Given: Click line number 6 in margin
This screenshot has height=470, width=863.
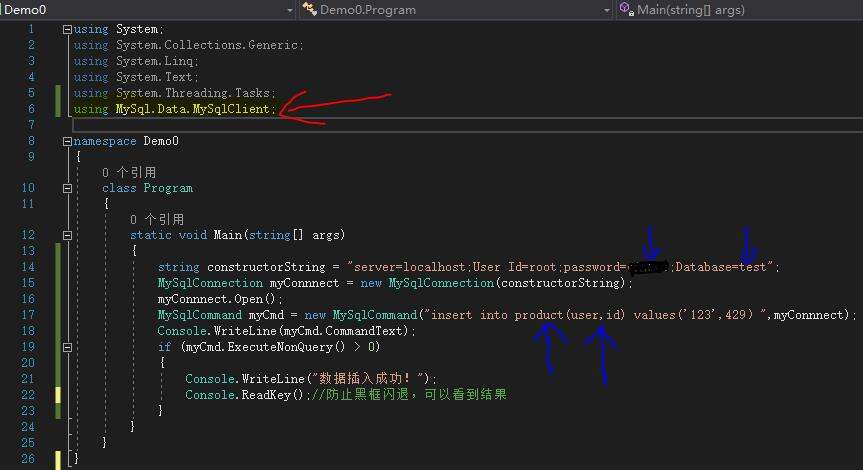Looking at the screenshot, I should pyautogui.click(x=31, y=109).
